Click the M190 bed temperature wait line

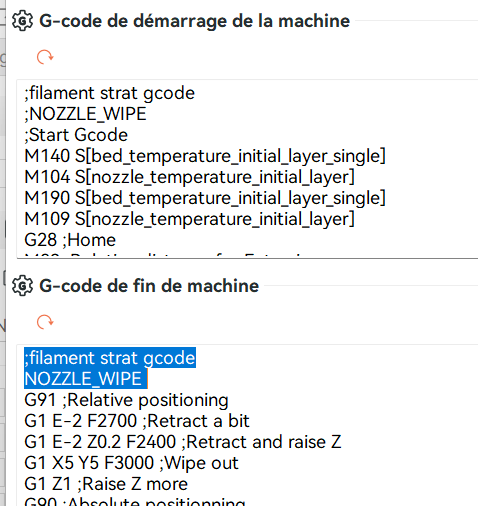tap(205, 198)
